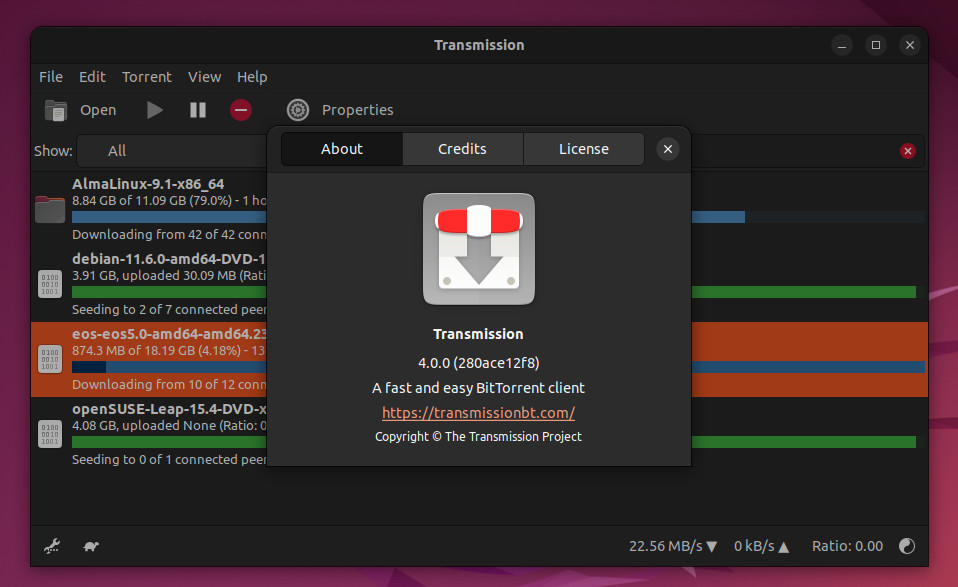Screen dimensions: 958x587
Task: Open the File menu
Action: point(51,77)
